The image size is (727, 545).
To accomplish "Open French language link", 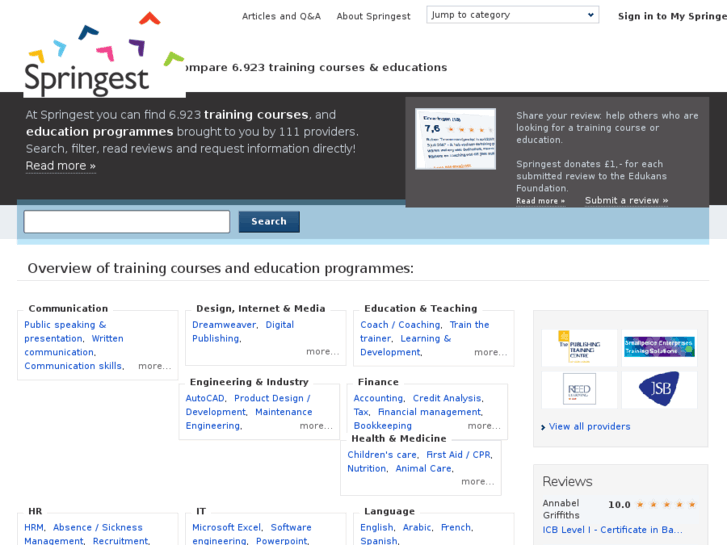I will click(455, 527).
